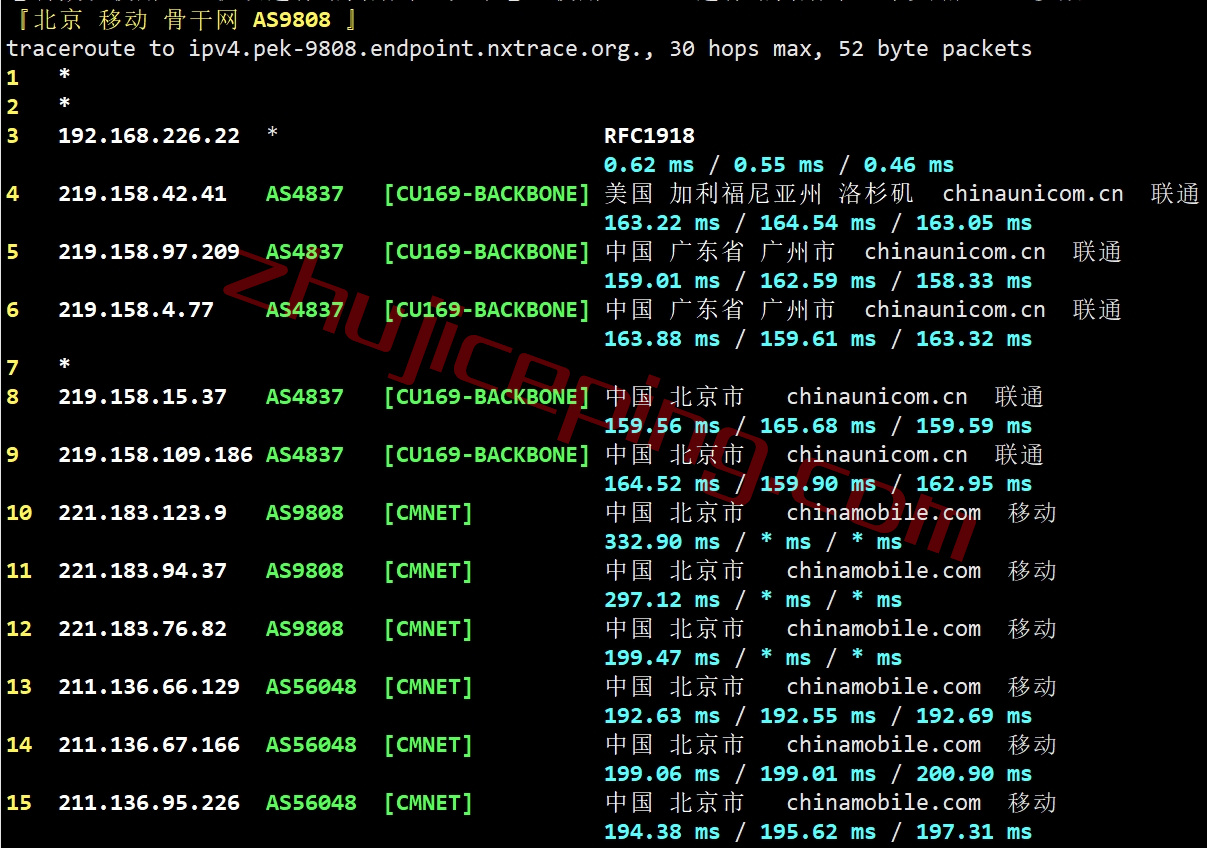The image size is (1207, 848).
Task: Select IP 219.158.42.41 on hop 4
Action: tap(142, 194)
